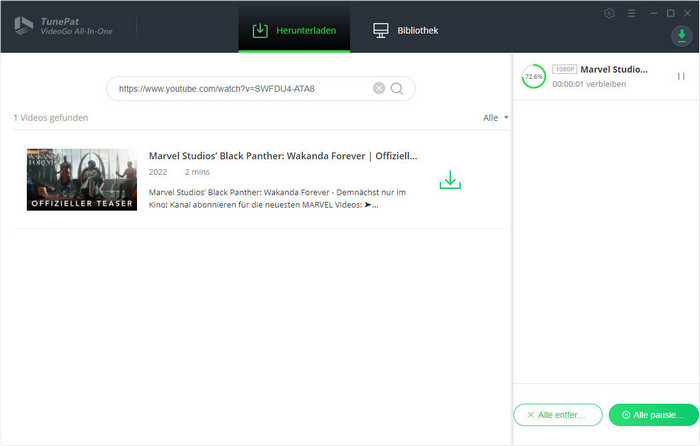Open settings gear icon
Viewport: 700px width, 446px height.
point(609,13)
